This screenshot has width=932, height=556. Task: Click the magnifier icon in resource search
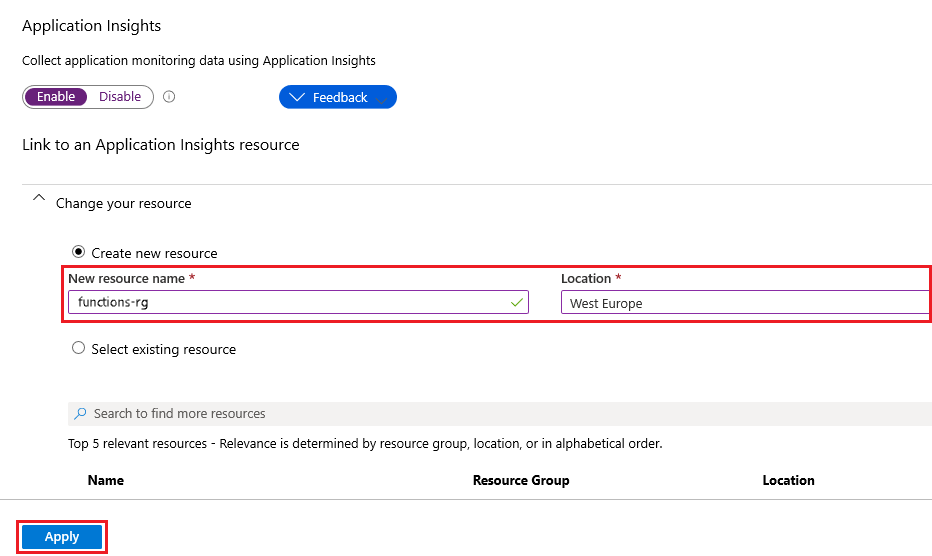coord(80,413)
